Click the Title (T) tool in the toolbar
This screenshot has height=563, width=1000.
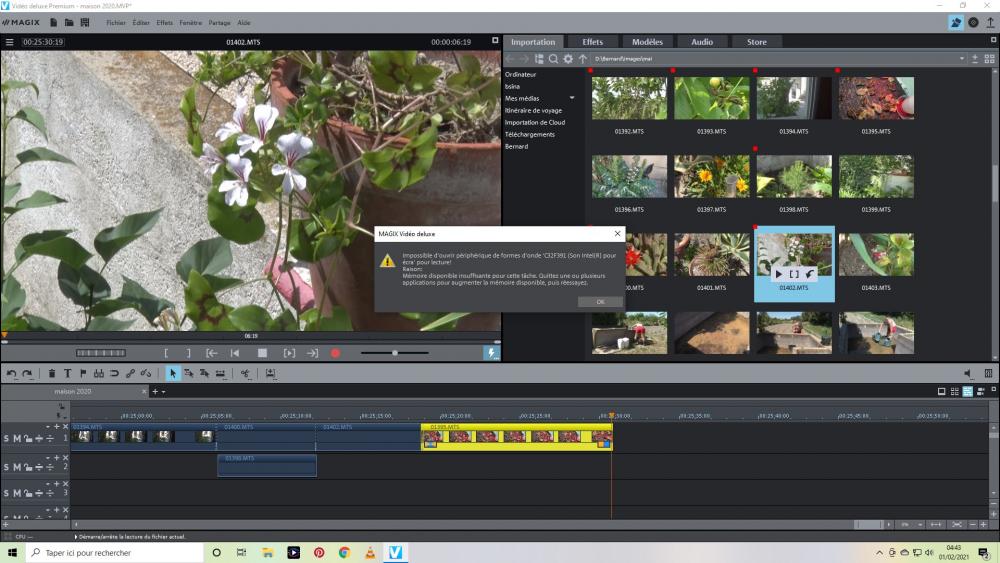[68, 373]
